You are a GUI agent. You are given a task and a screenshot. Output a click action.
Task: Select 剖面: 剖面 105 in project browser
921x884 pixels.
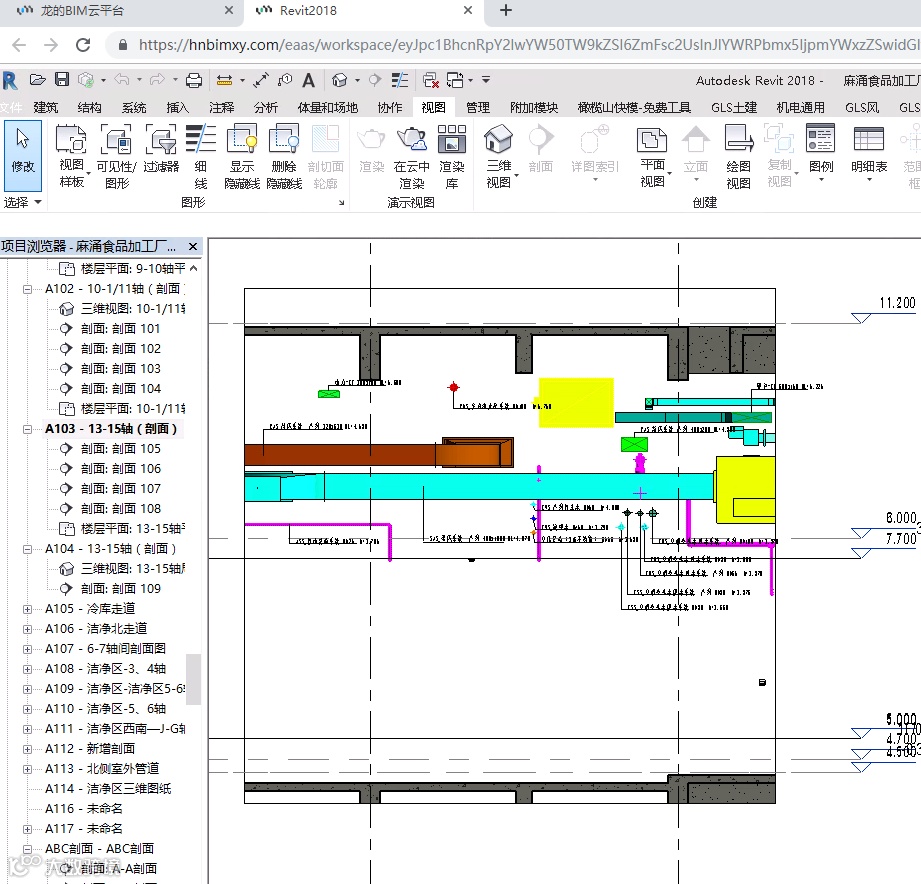120,449
